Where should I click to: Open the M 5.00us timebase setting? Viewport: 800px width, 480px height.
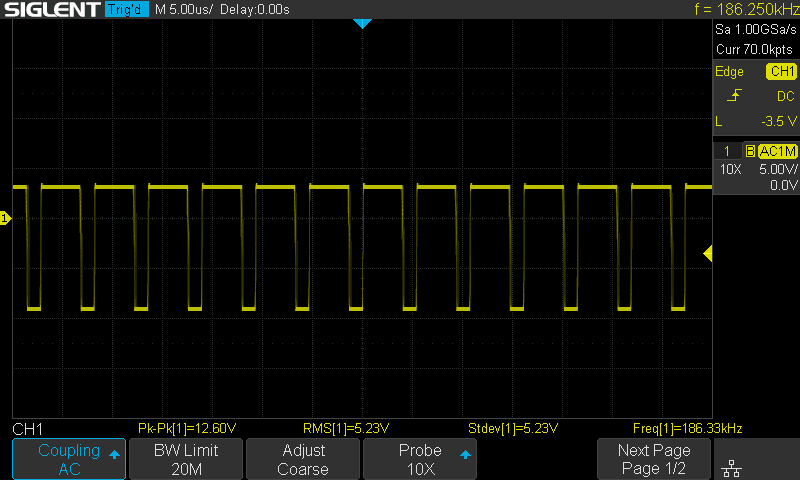pyautogui.click(x=185, y=9)
